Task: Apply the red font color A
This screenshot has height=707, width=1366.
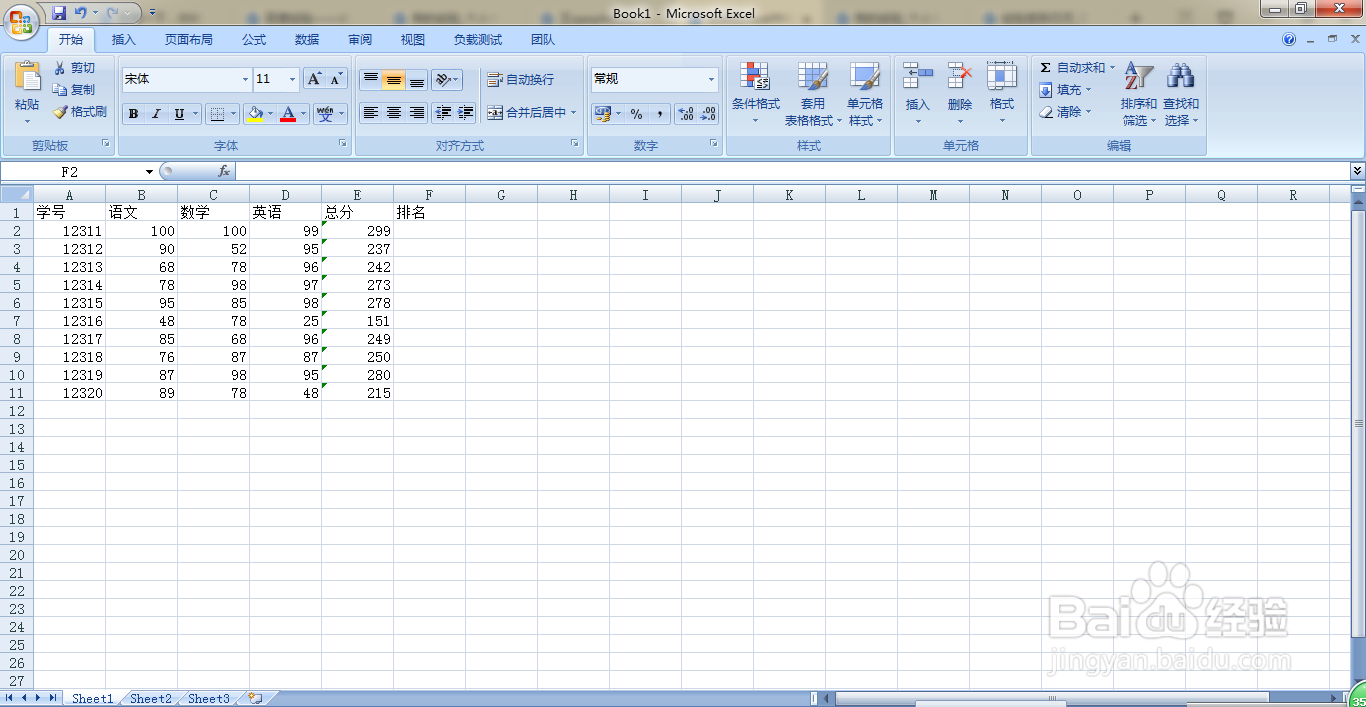Action: click(289, 114)
